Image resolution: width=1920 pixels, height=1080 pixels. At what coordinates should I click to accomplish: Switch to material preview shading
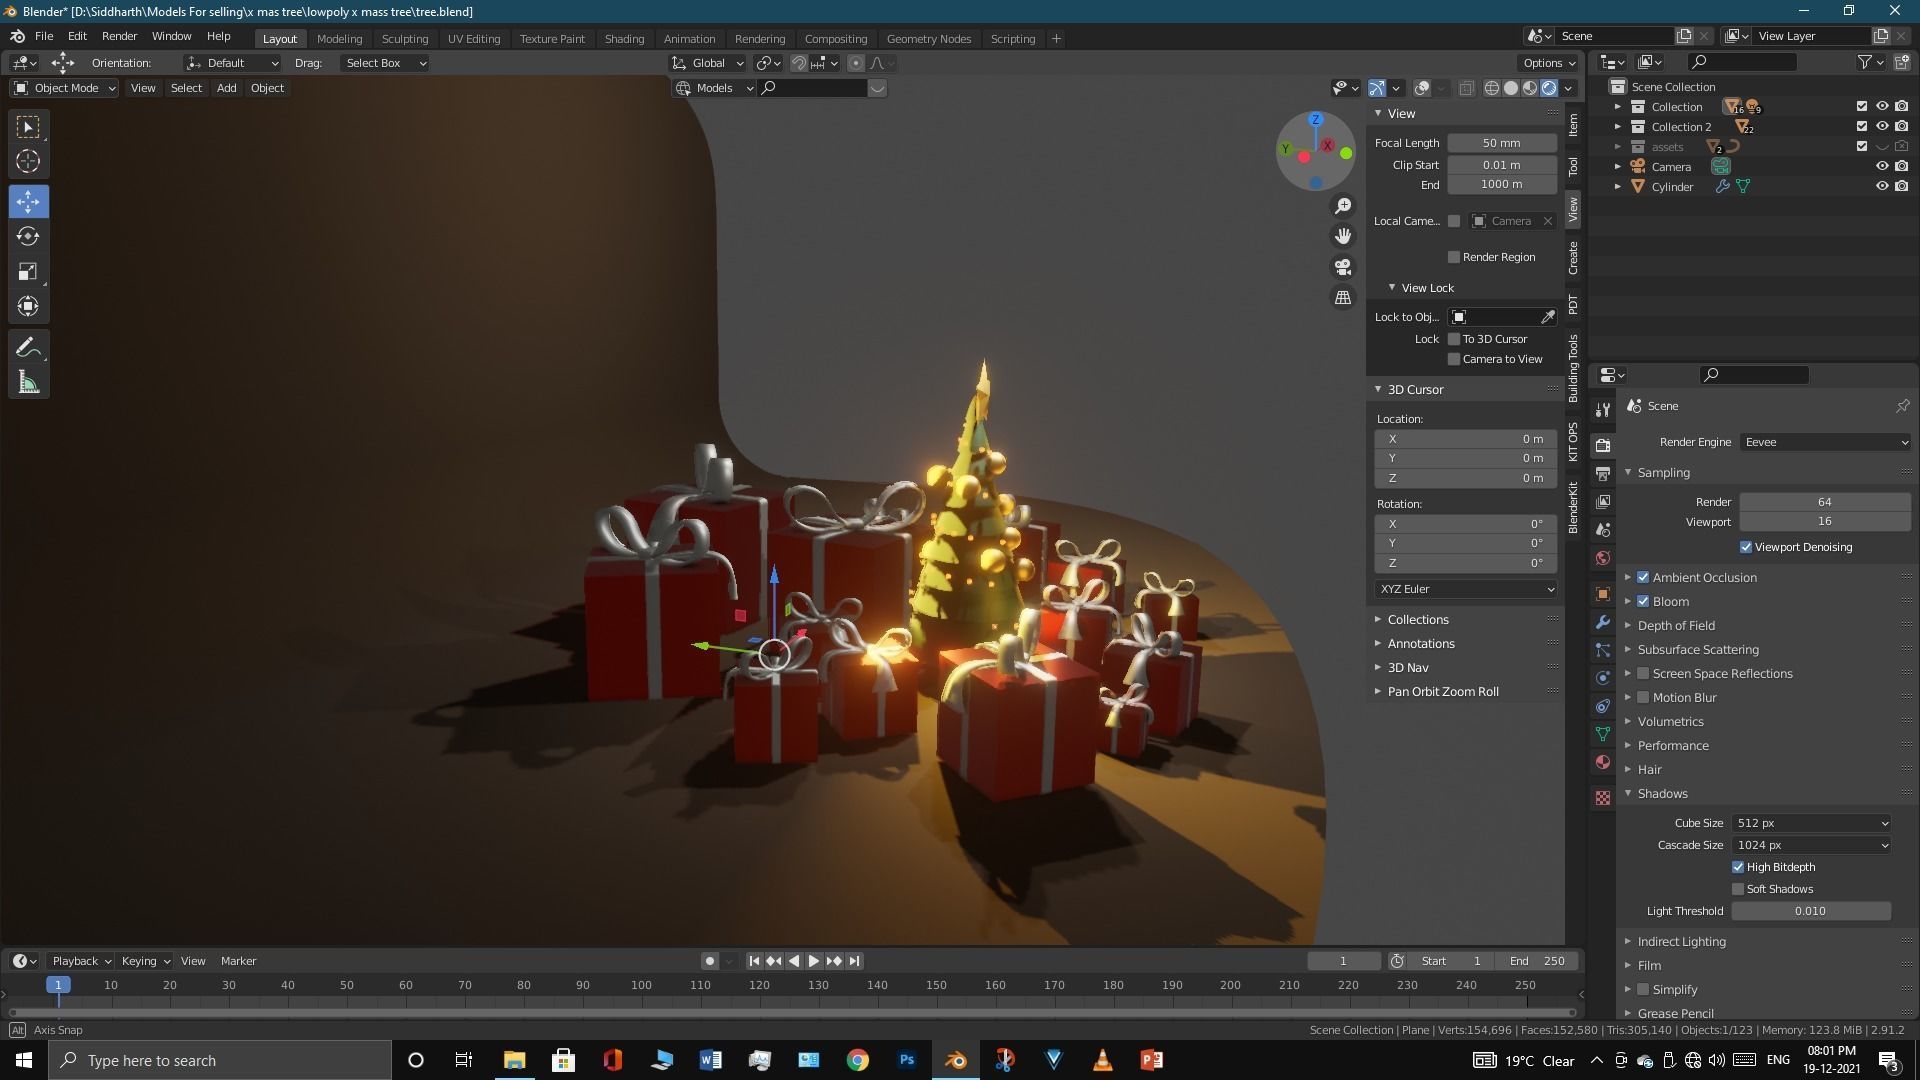coord(1530,88)
